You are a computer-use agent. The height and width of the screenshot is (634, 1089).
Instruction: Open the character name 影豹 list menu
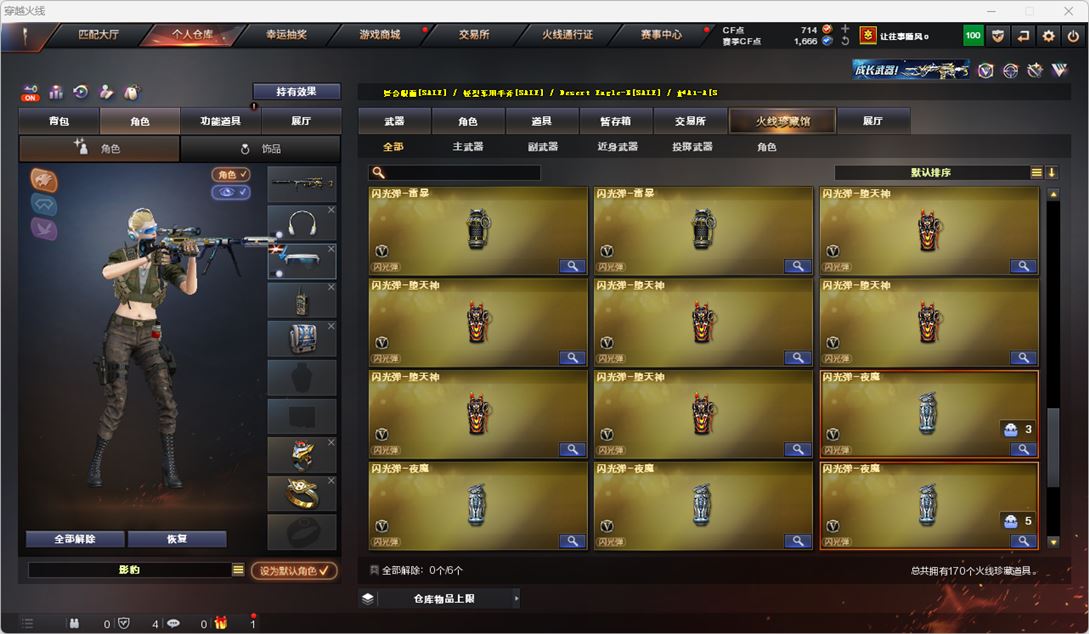[x=238, y=570]
